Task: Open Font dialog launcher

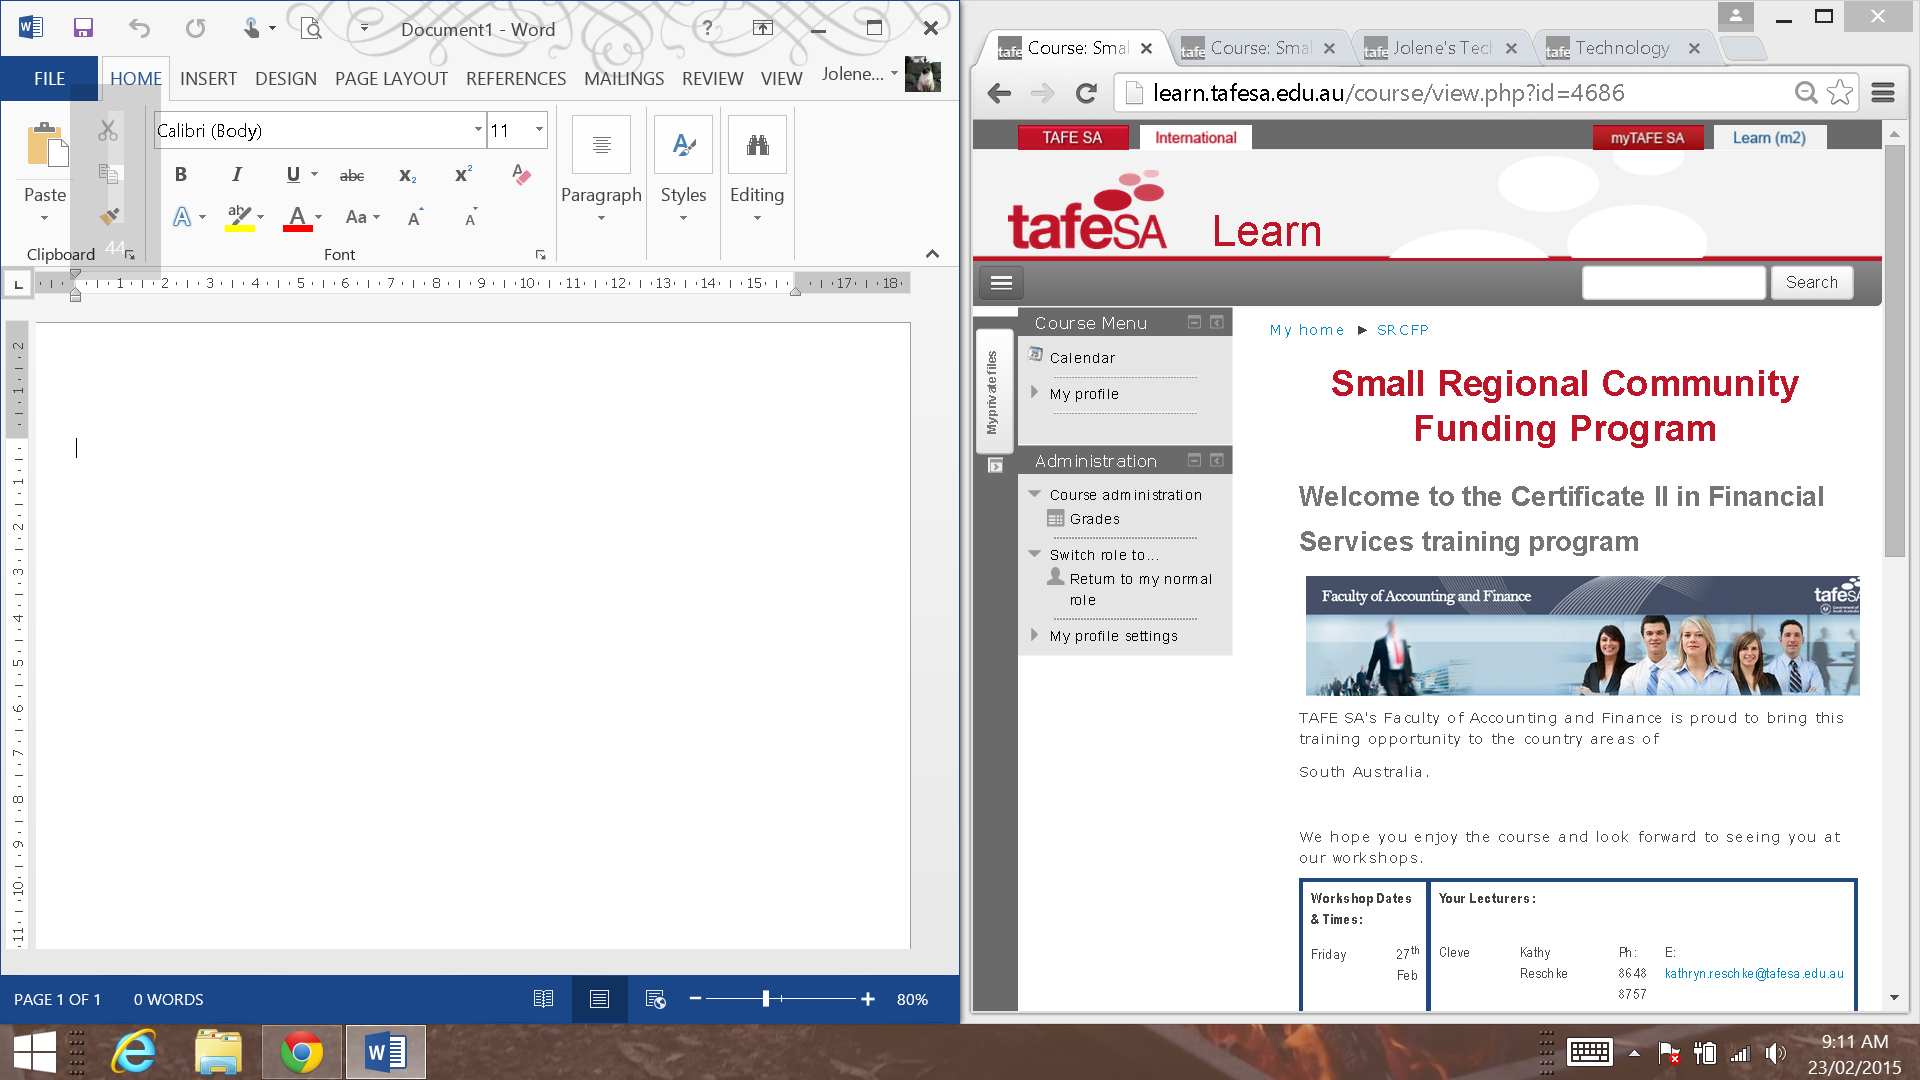Action: [x=540, y=255]
